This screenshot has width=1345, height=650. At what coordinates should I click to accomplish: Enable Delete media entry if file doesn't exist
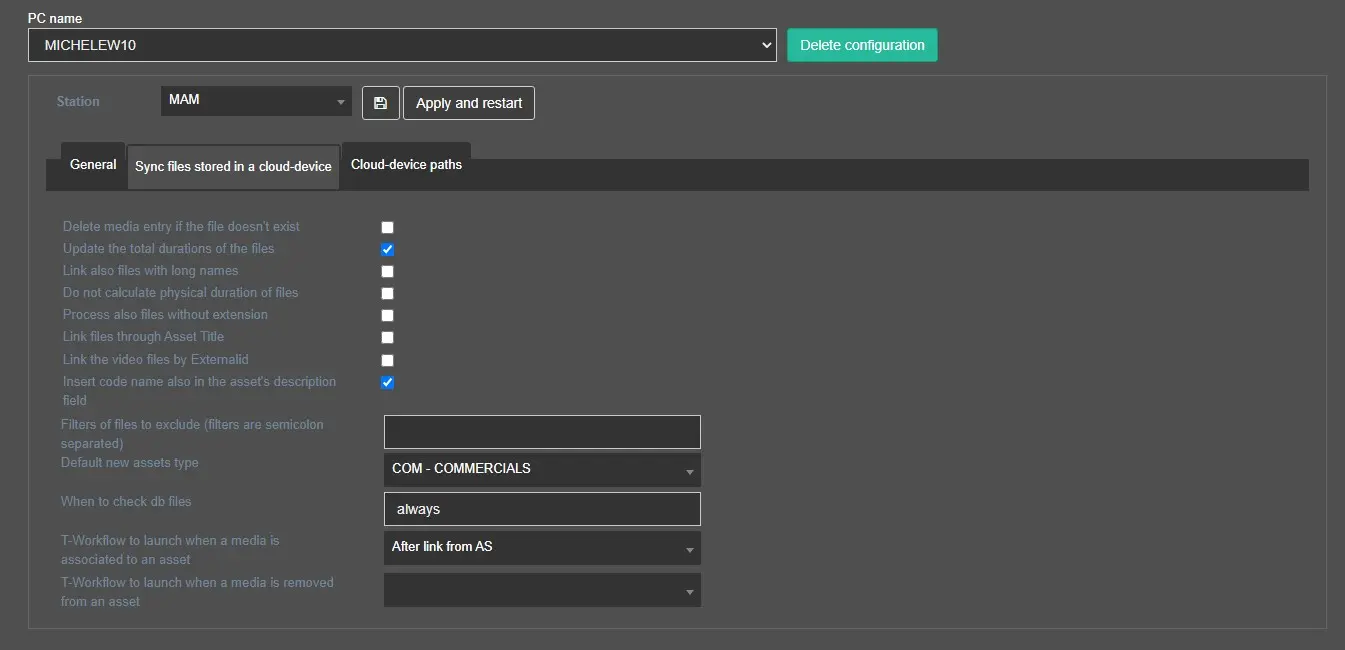pos(388,227)
